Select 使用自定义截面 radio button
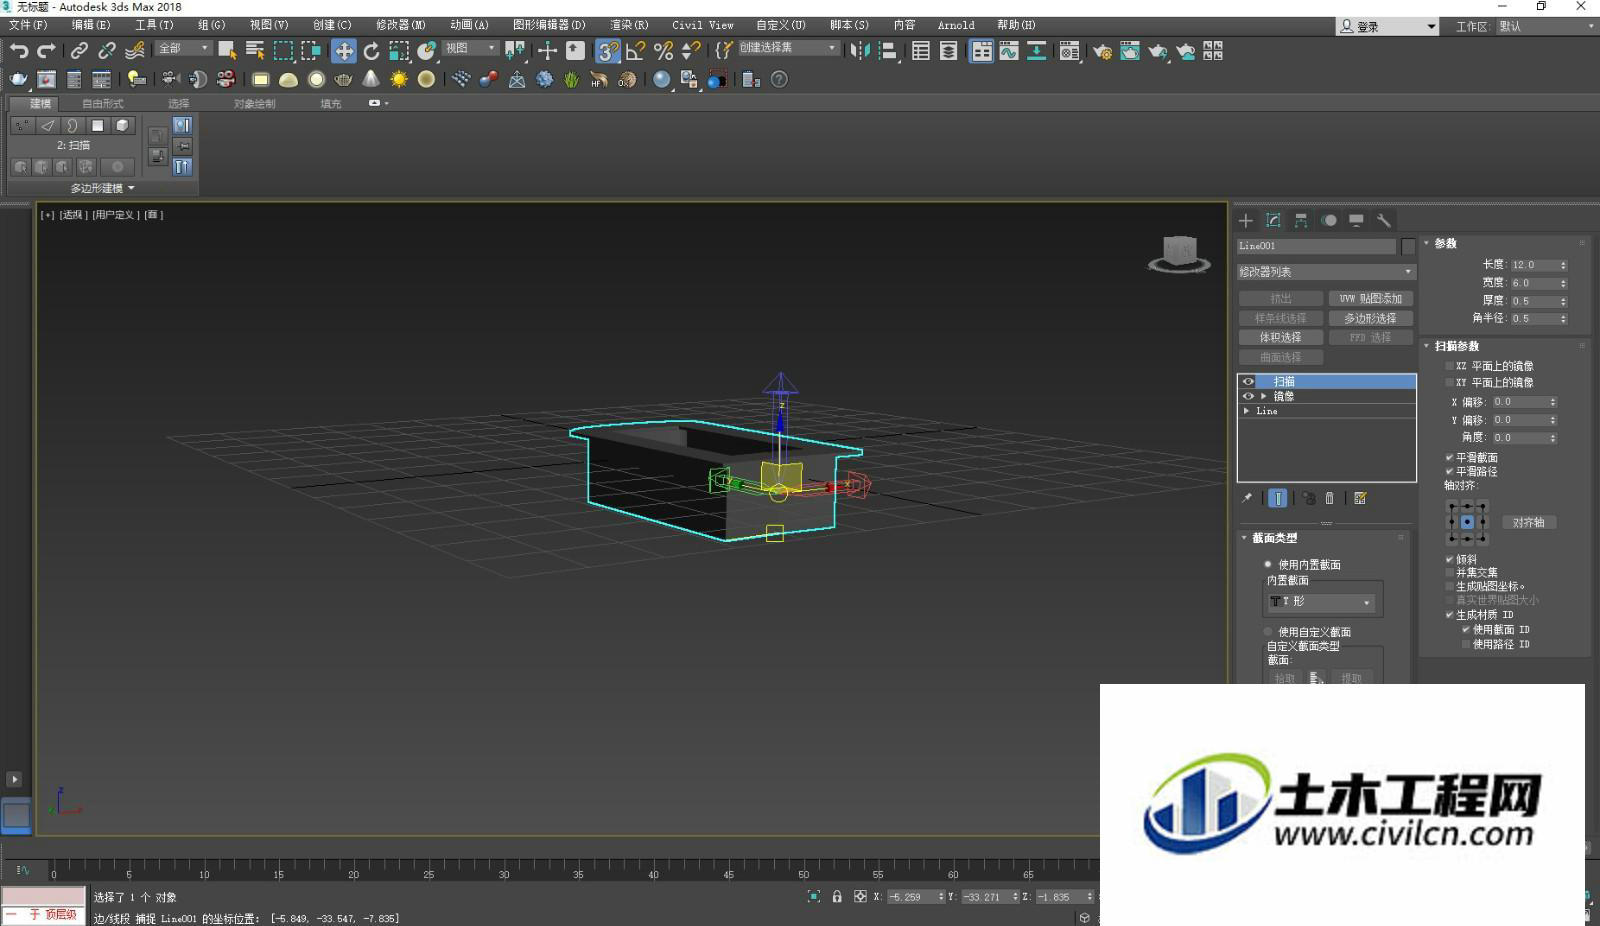 [1268, 632]
